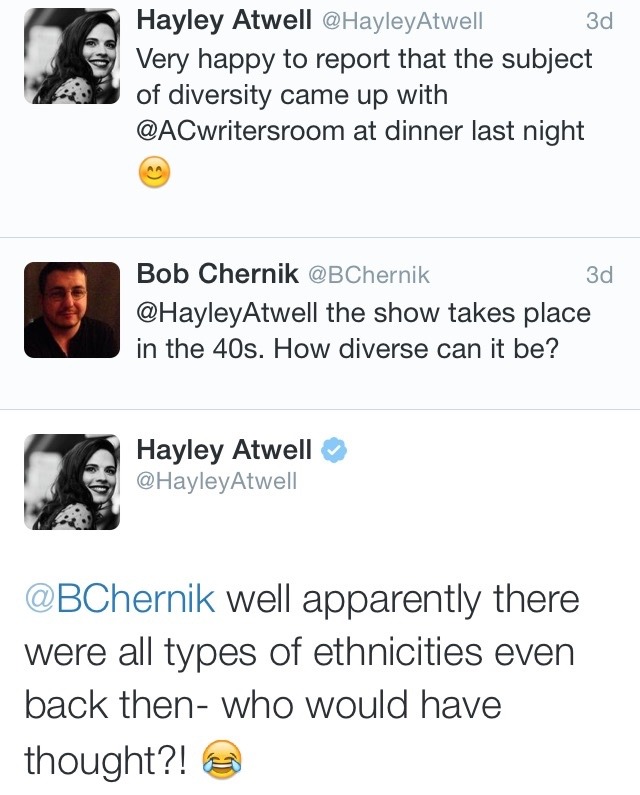Open the tweet about diversity at dinner

point(364,96)
